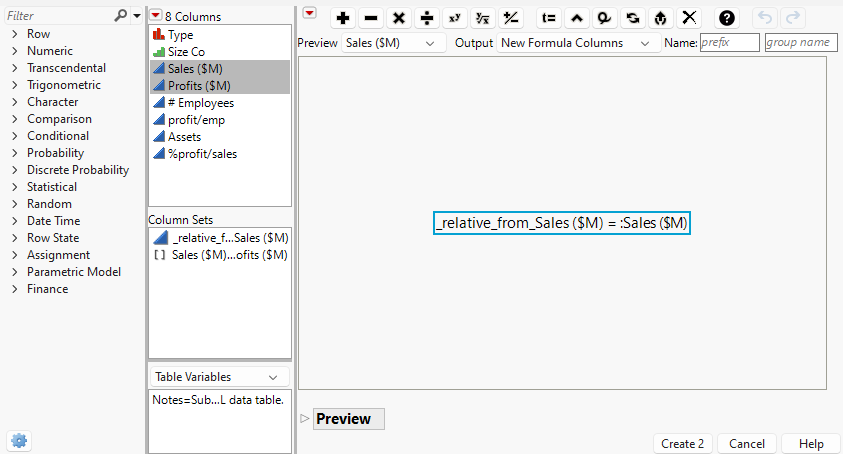Click the redo arrow
Viewport: 843px width, 454px height.
tap(792, 18)
